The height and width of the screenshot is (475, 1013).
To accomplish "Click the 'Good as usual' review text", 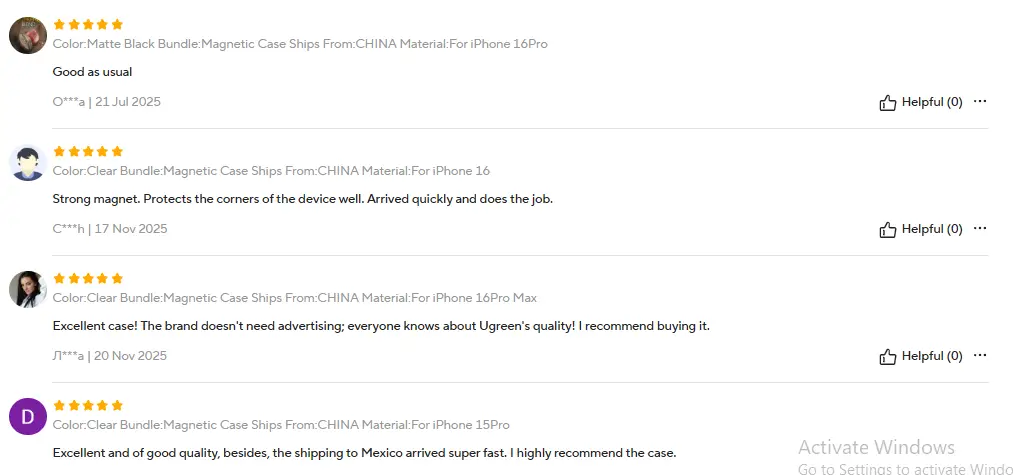I will click(x=92, y=72).
